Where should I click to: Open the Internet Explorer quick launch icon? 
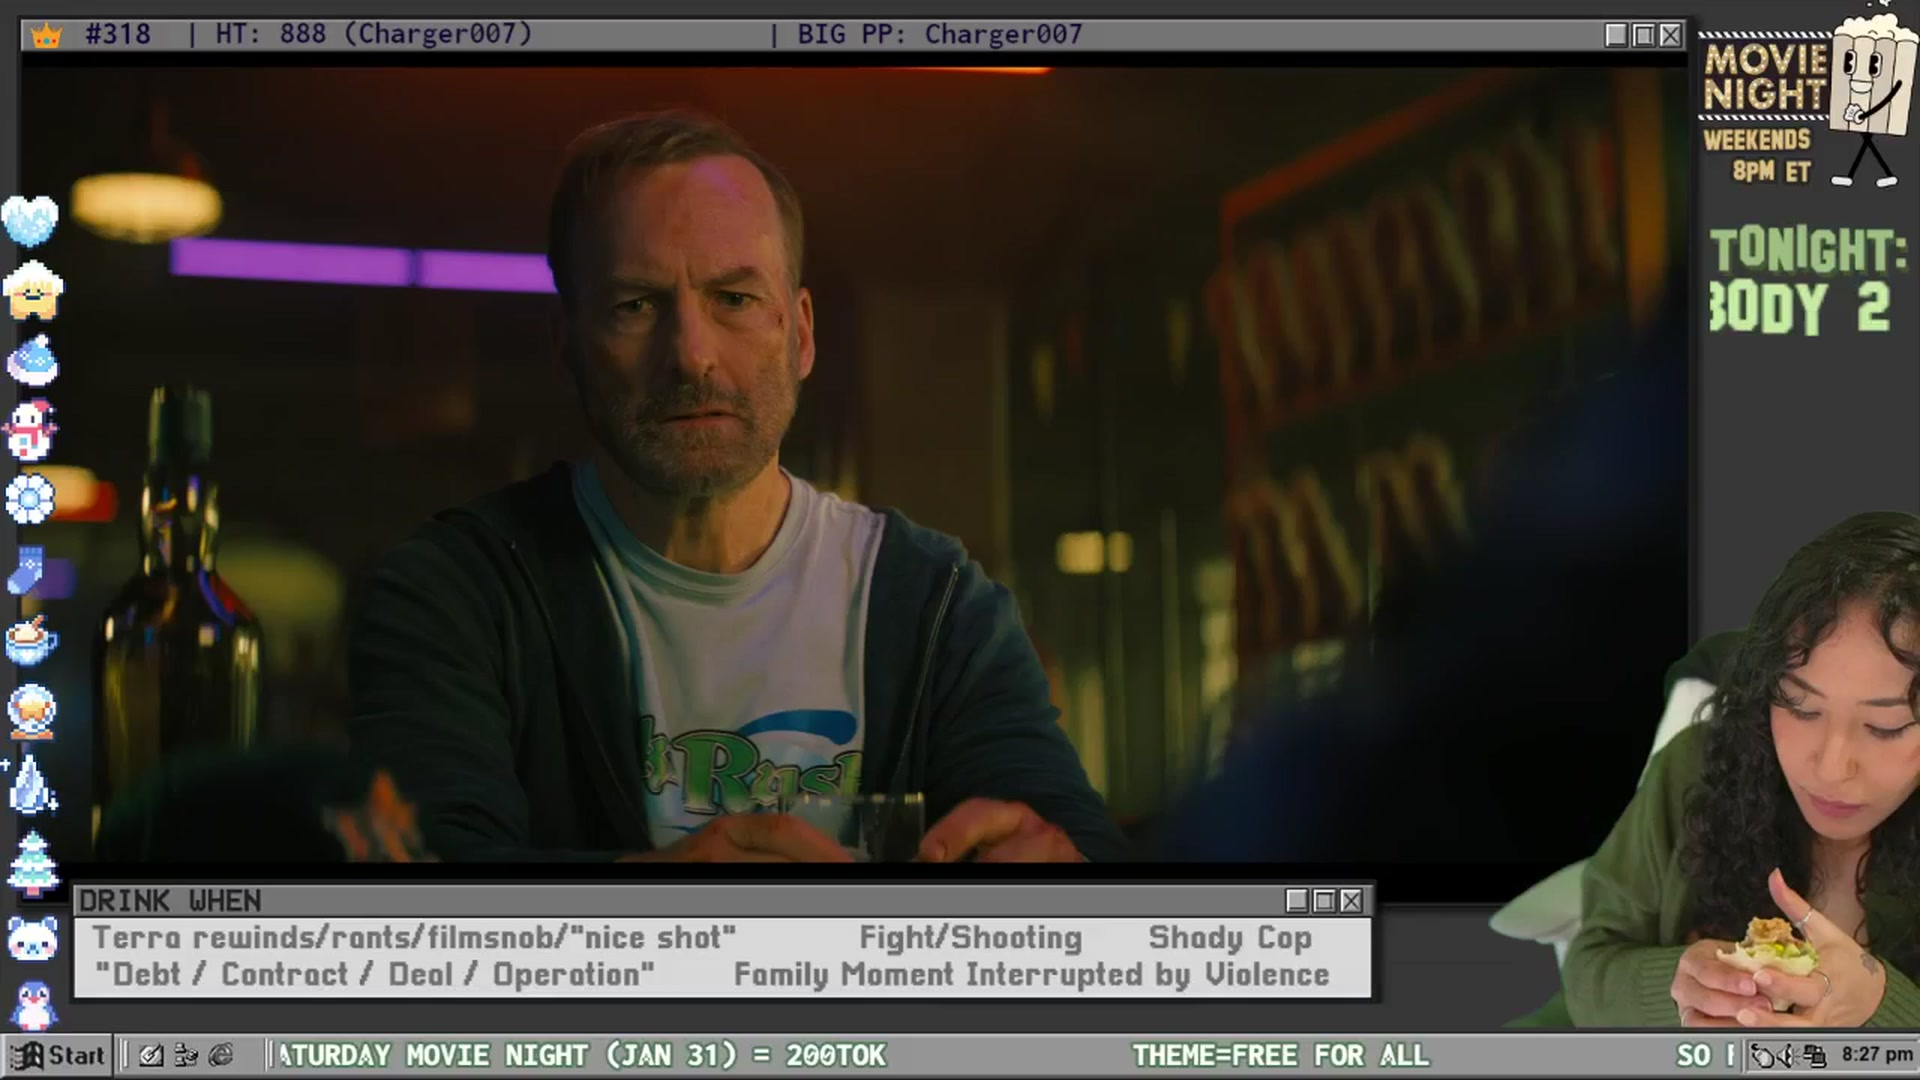221,1055
